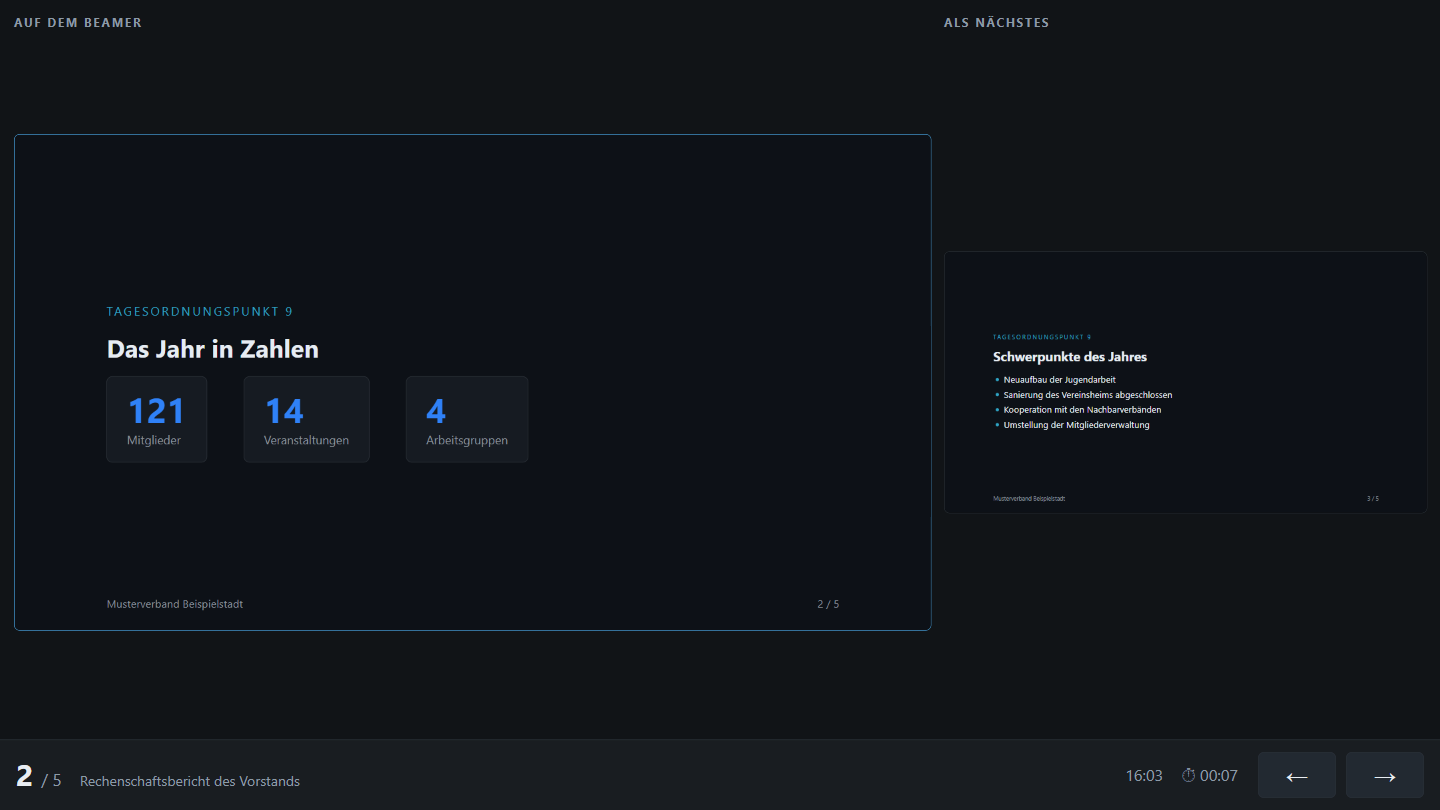Select the large current slide number 2
1440x810 pixels.
[x=24, y=776]
